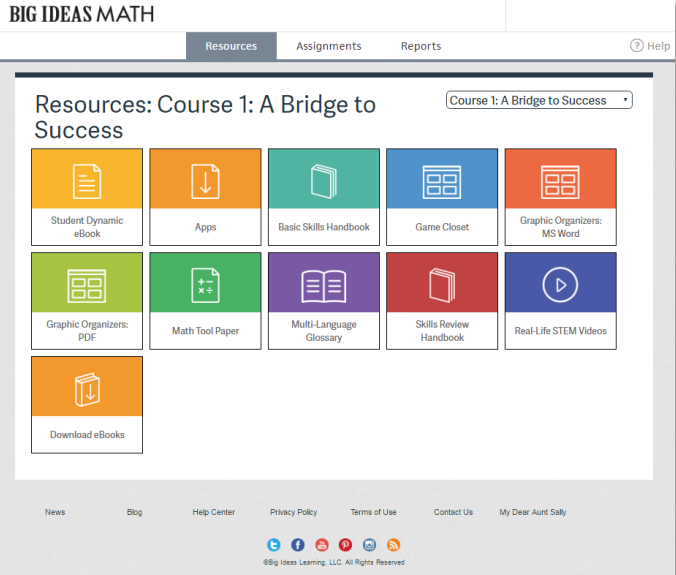Image resolution: width=676 pixels, height=575 pixels.
Task: Select the Resources tab
Action: coord(231,46)
